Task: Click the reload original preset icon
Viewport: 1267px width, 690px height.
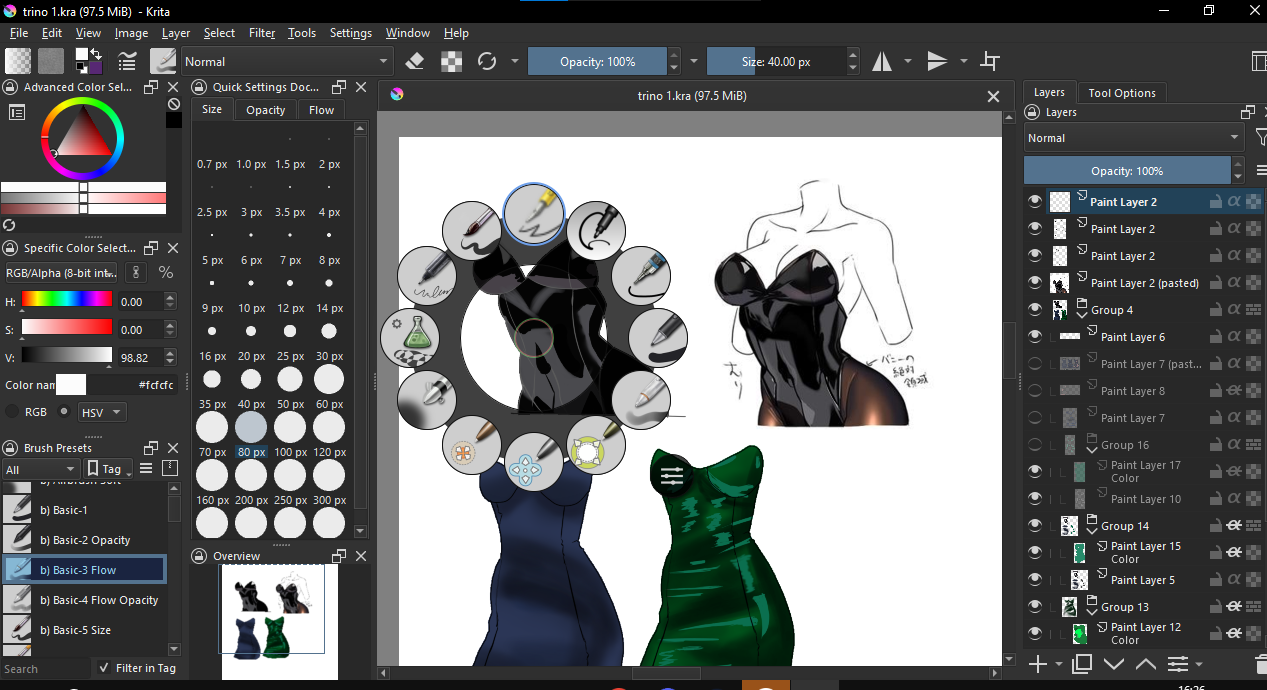Action: (x=487, y=61)
